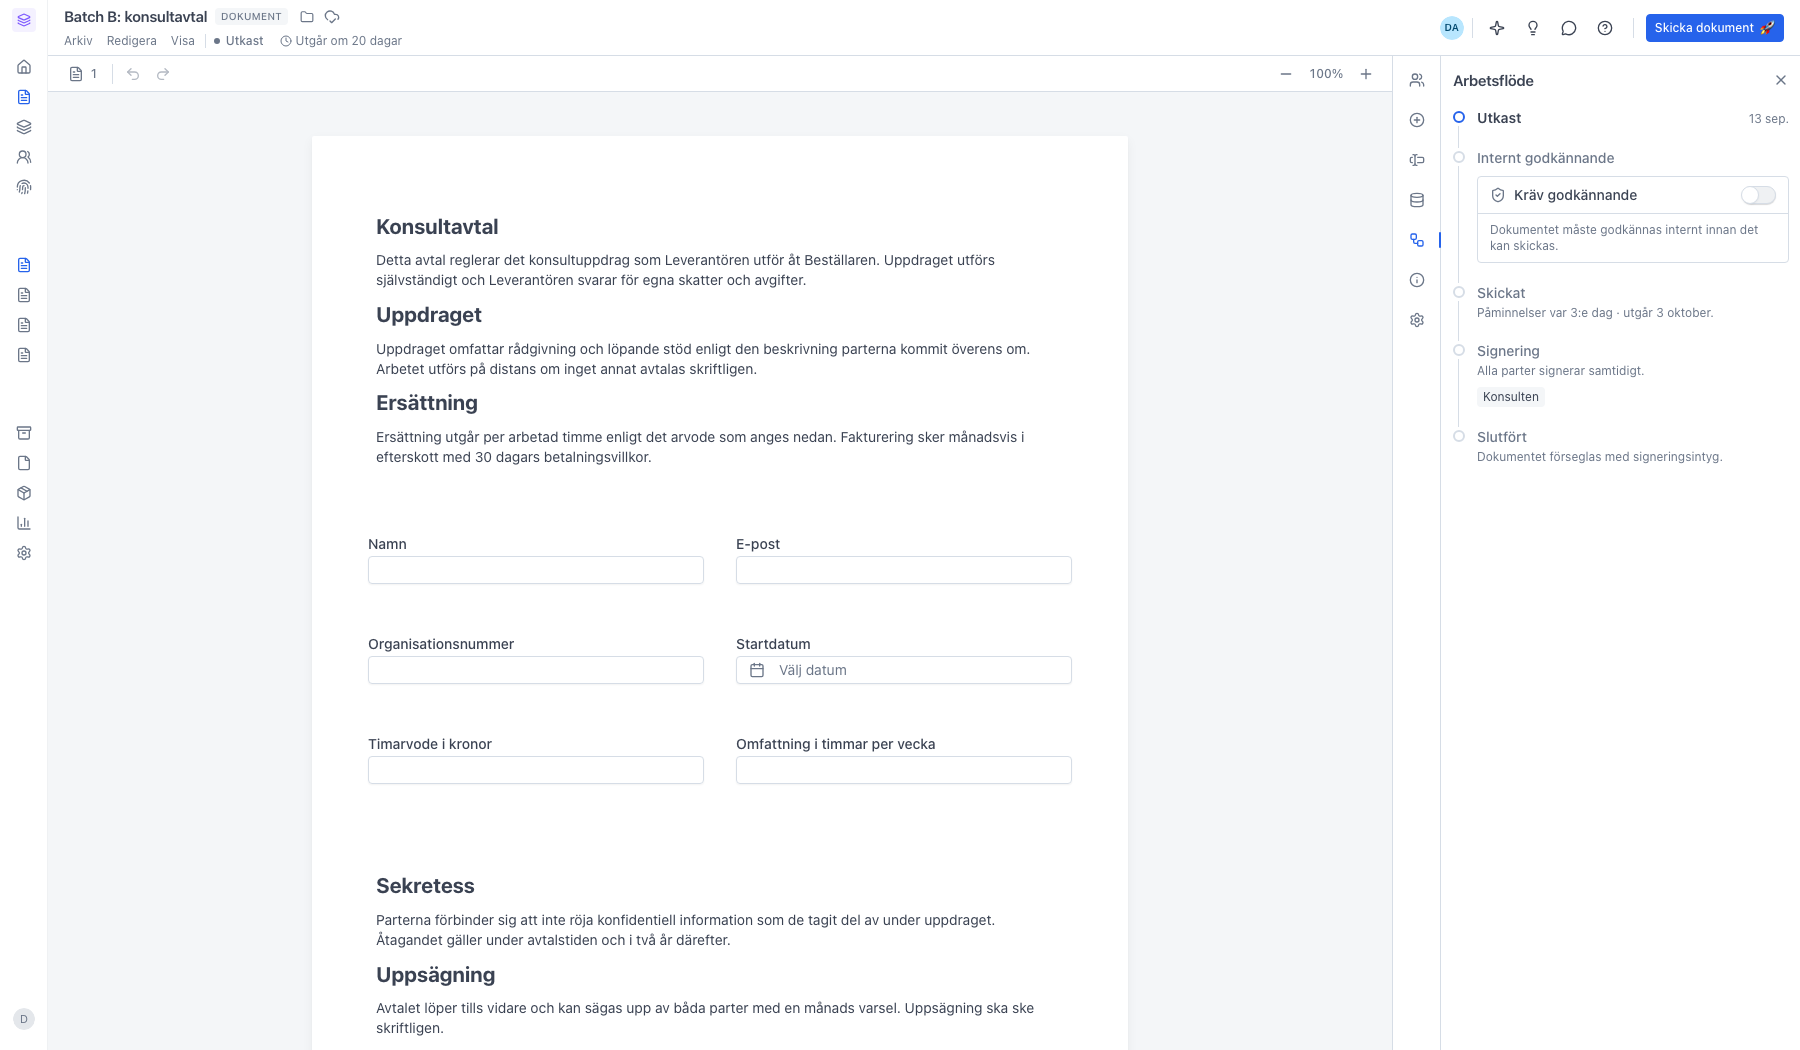Viewport: 1800px width, 1050px height.
Task: Click the lightbulb tips icon
Action: [x=1533, y=28]
